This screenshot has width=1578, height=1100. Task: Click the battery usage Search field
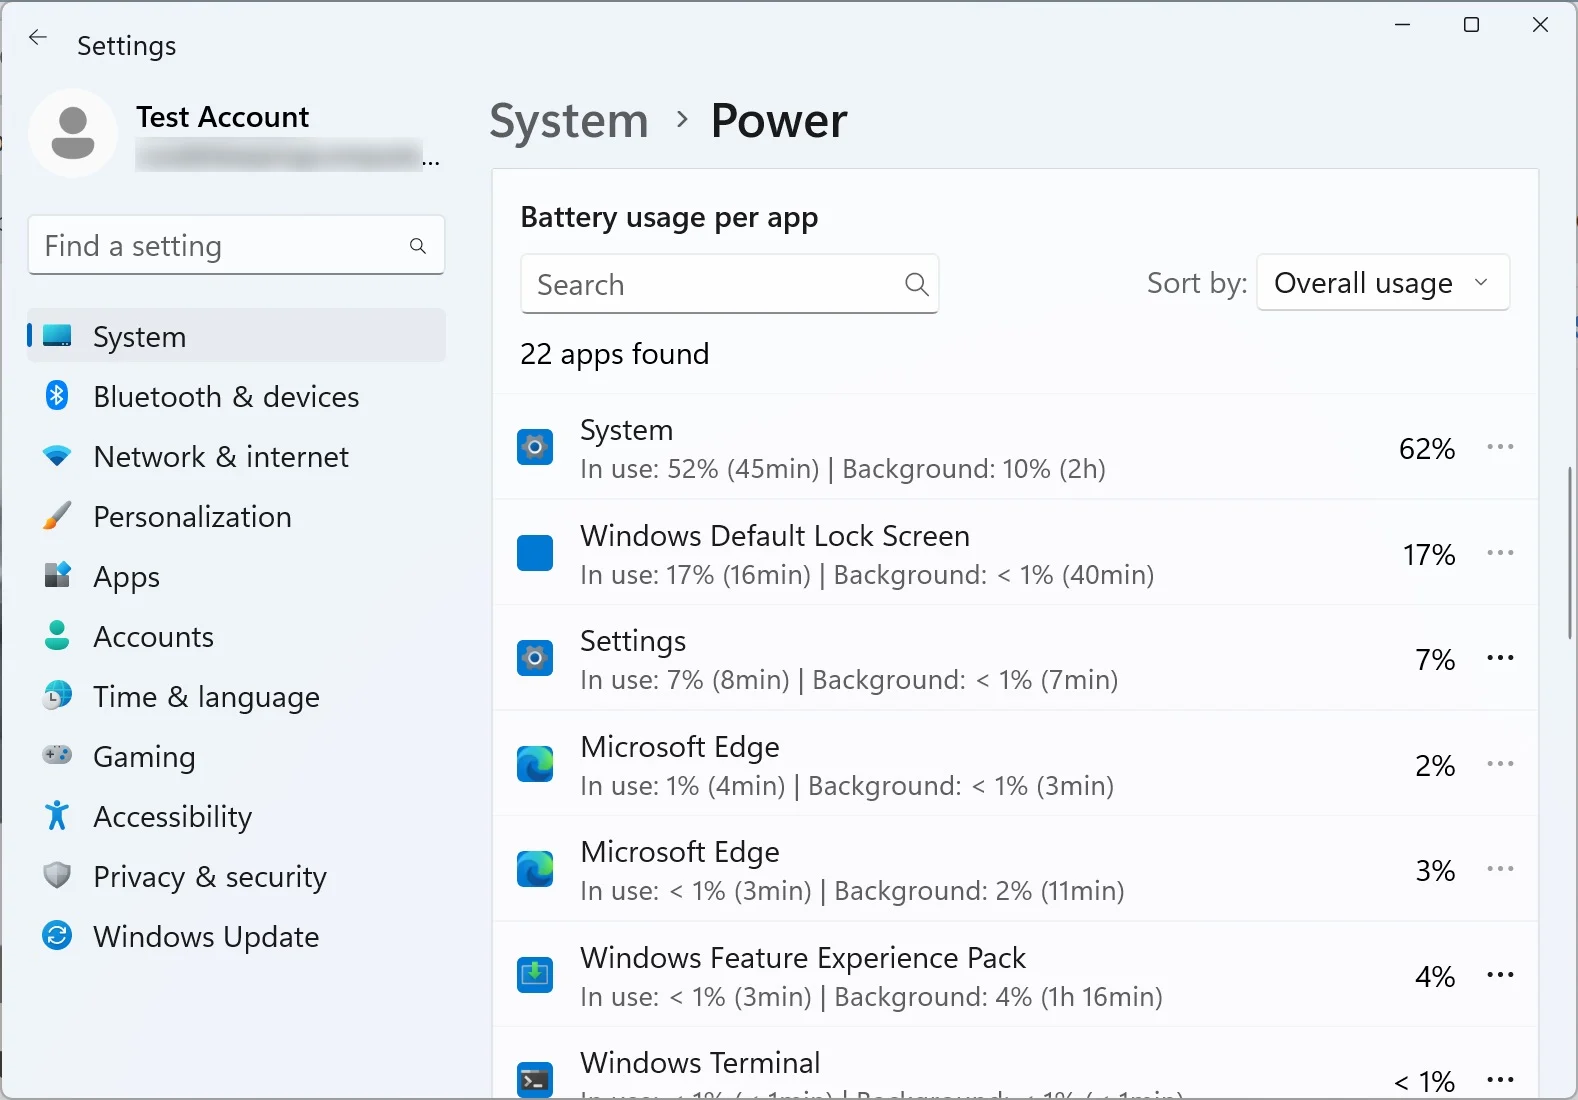coord(715,285)
